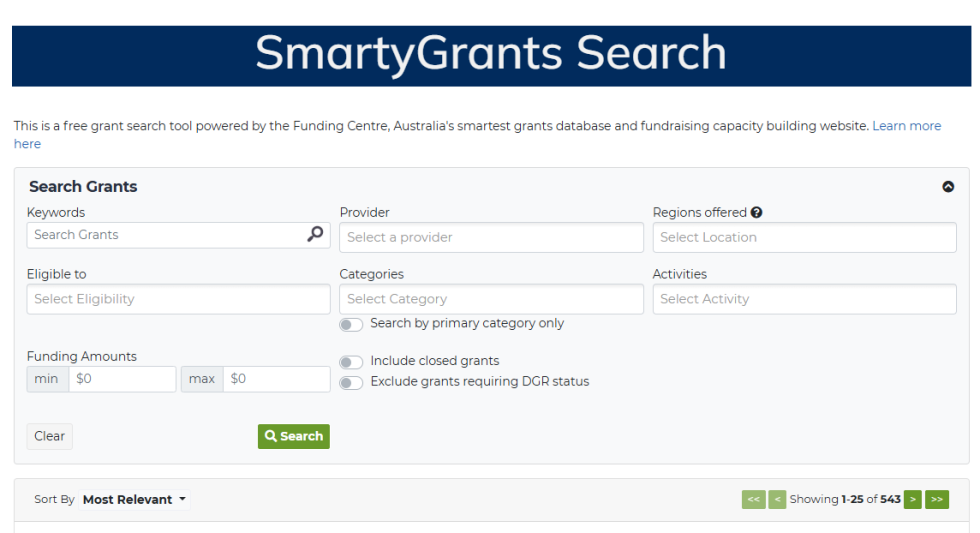
Task: Toggle Search by primary category only
Action: point(351,324)
